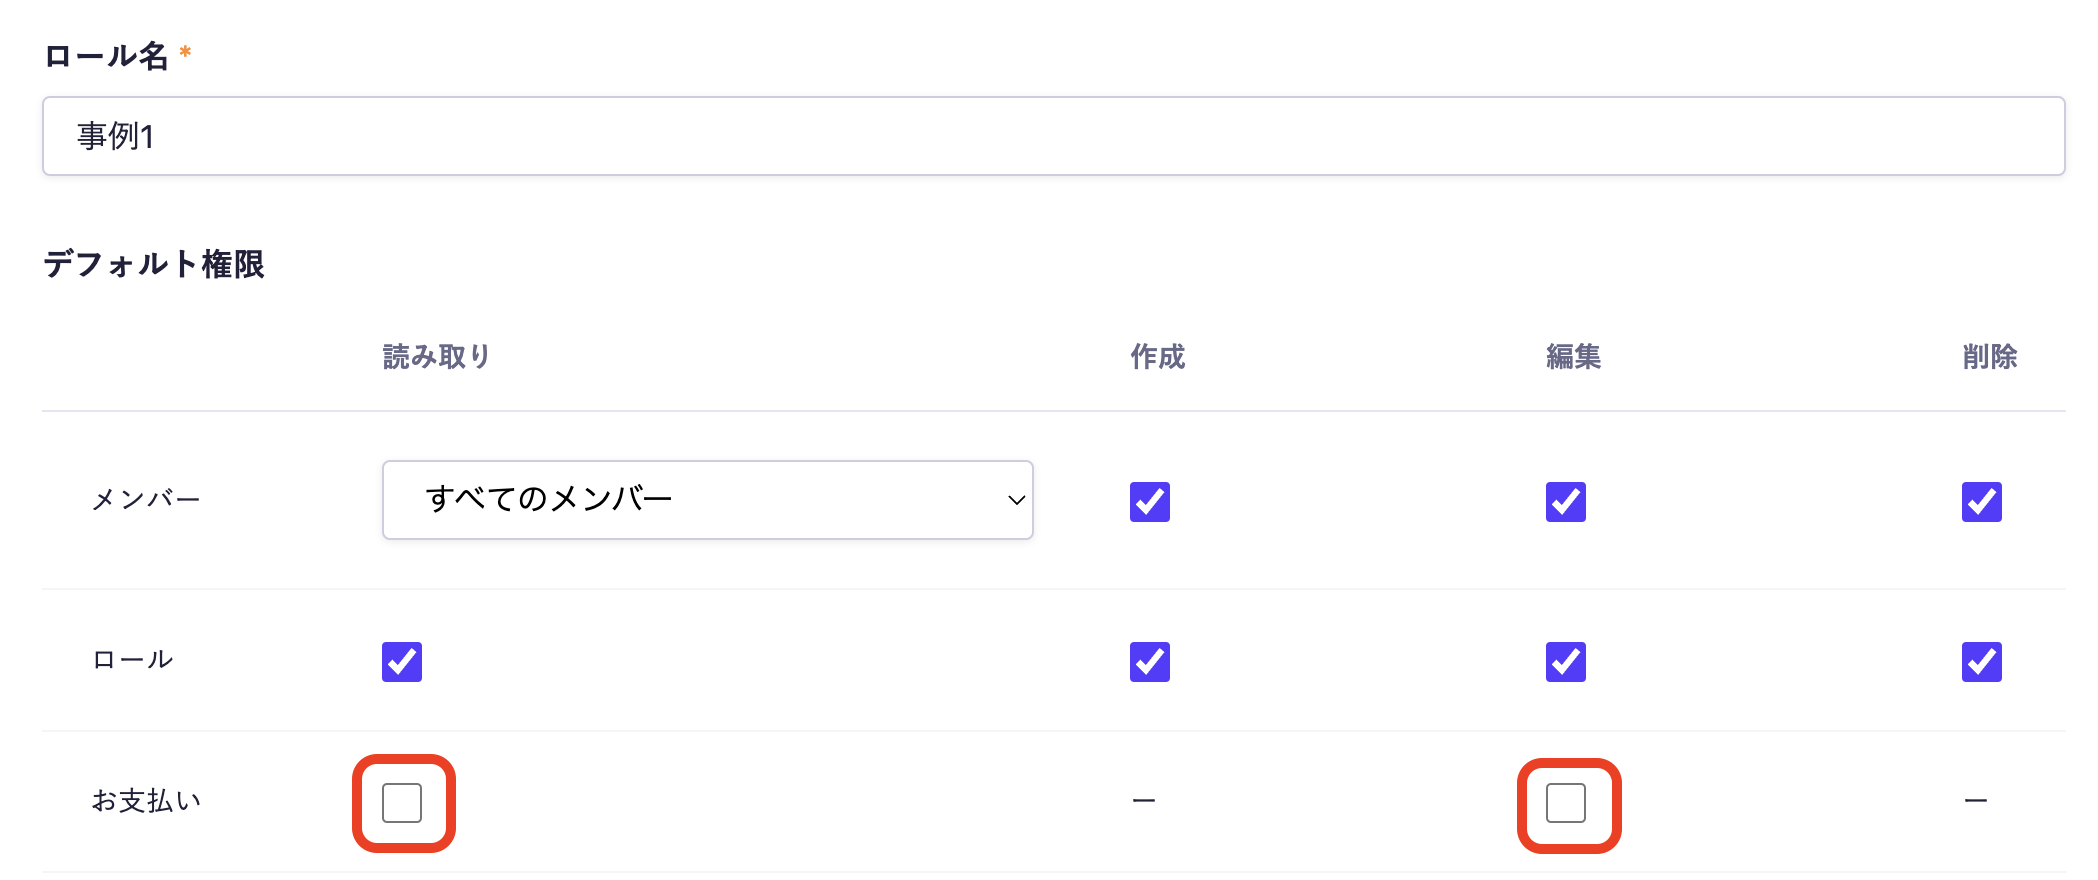The width and height of the screenshot is (2098, 880).
Task: Uncheck メンバー 作成 permission checkbox
Action: 1149,502
